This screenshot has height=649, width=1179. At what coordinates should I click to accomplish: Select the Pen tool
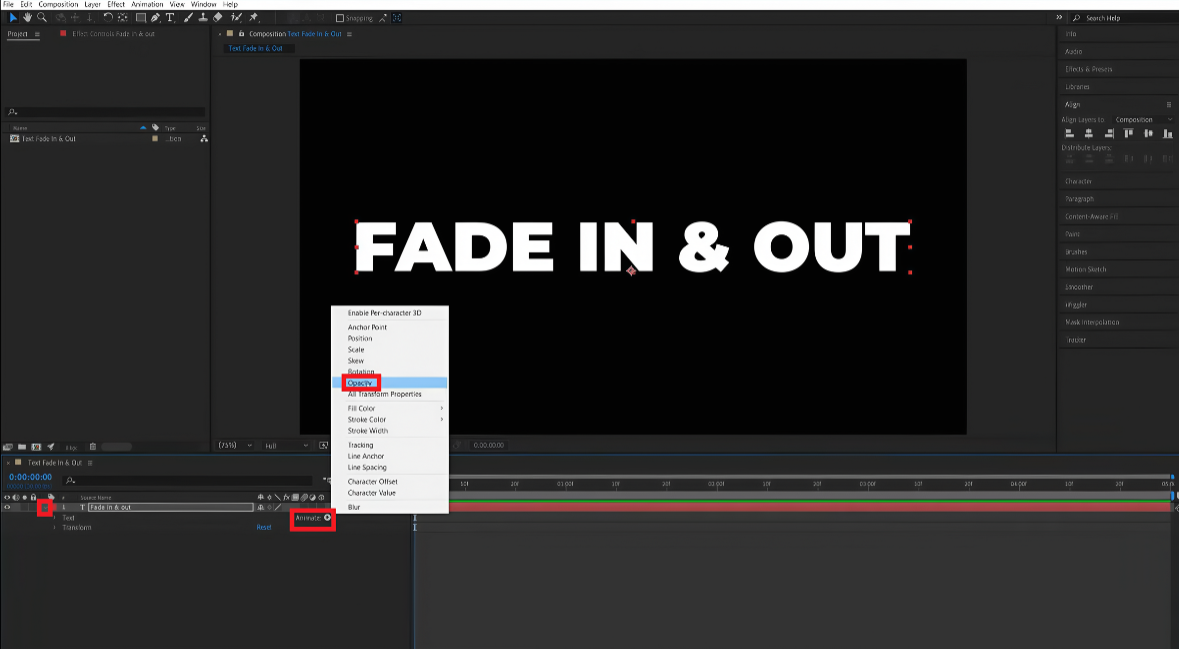[x=155, y=17]
